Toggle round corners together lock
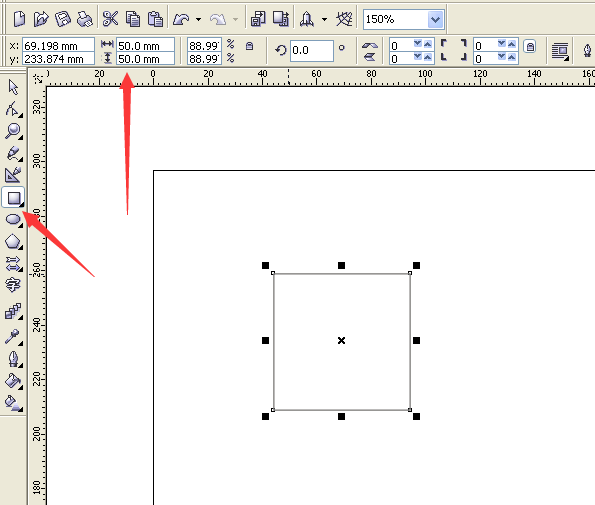595x505 pixels. 530,47
